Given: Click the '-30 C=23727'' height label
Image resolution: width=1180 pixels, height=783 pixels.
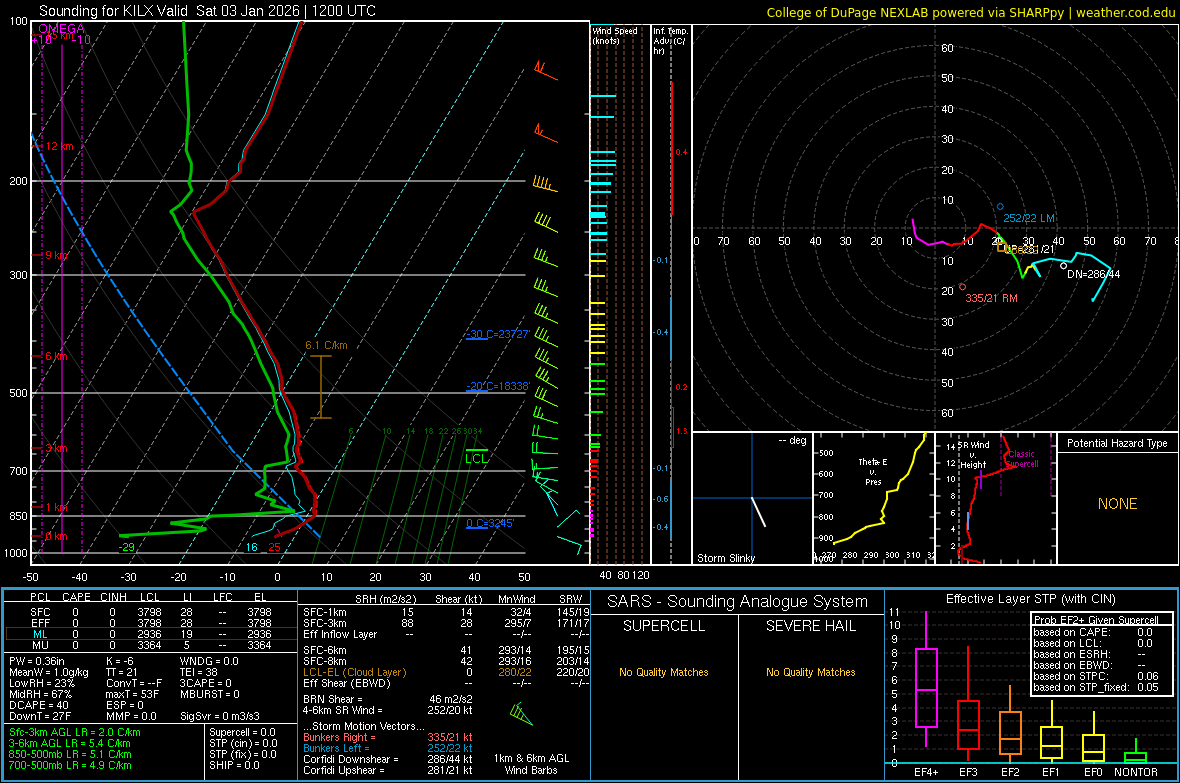Looking at the screenshot, I should [497, 334].
